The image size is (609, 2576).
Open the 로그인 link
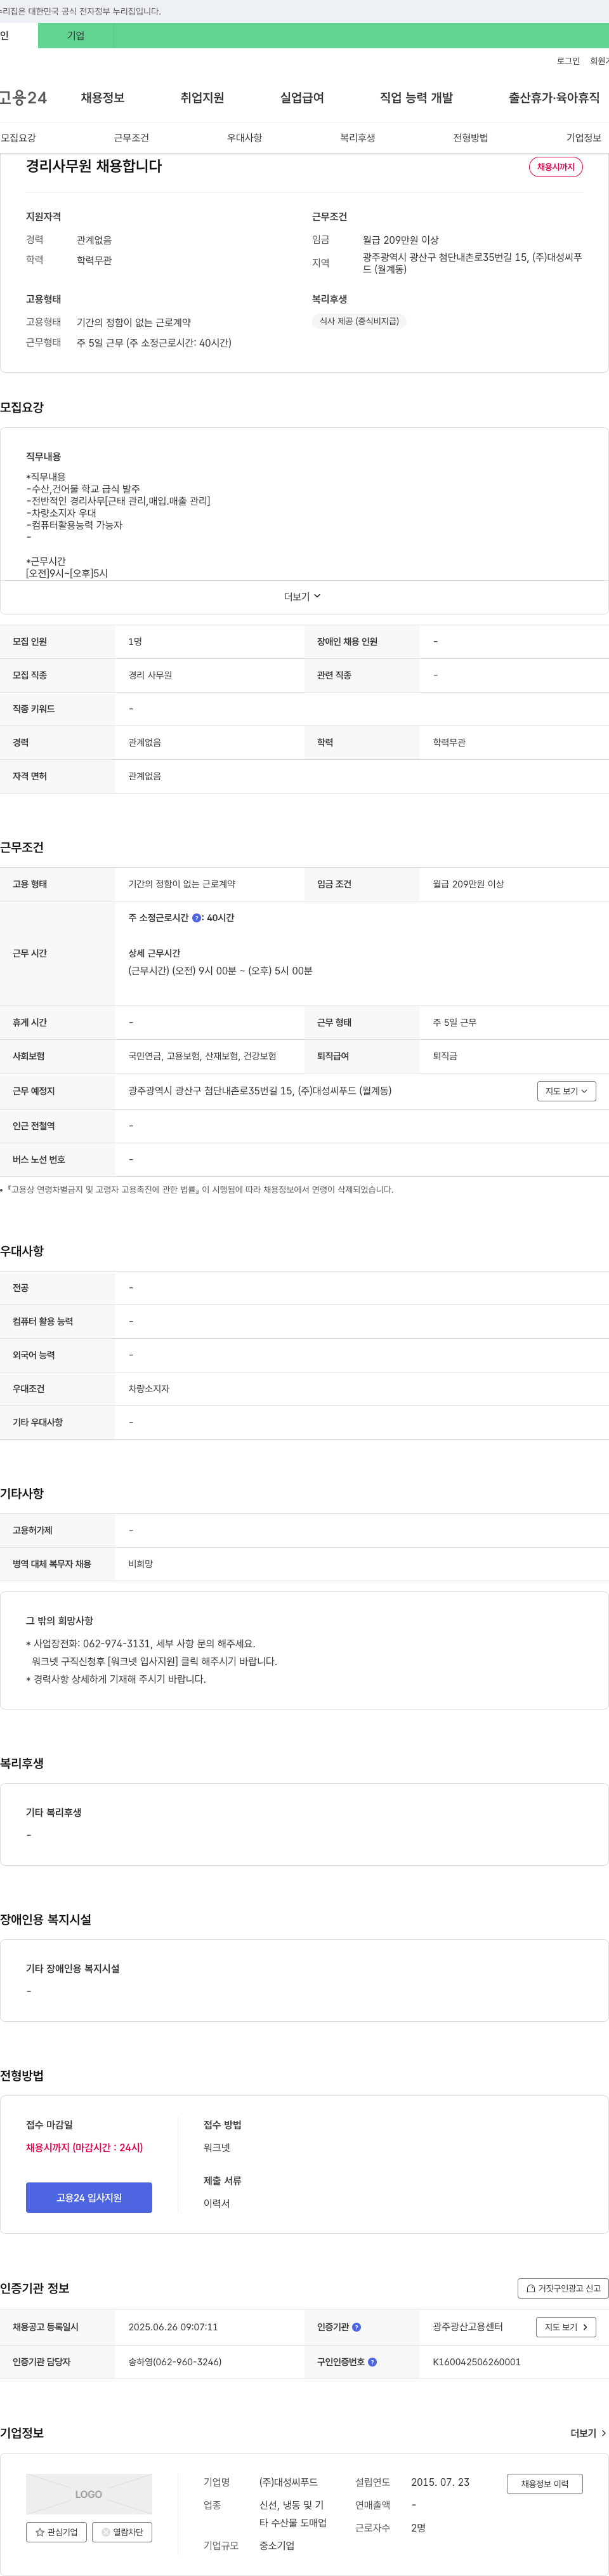tap(568, 61)
